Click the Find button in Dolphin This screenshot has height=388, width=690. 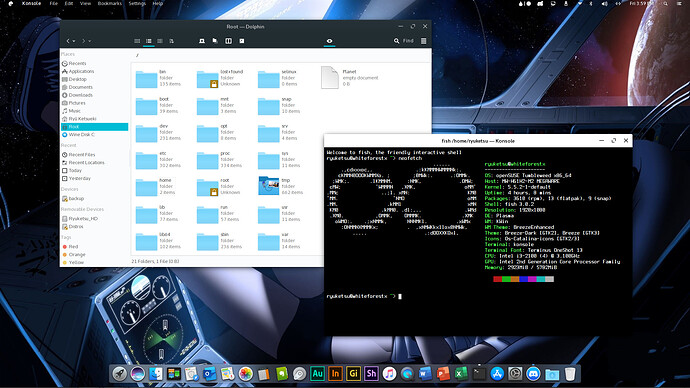pos(404,41)
